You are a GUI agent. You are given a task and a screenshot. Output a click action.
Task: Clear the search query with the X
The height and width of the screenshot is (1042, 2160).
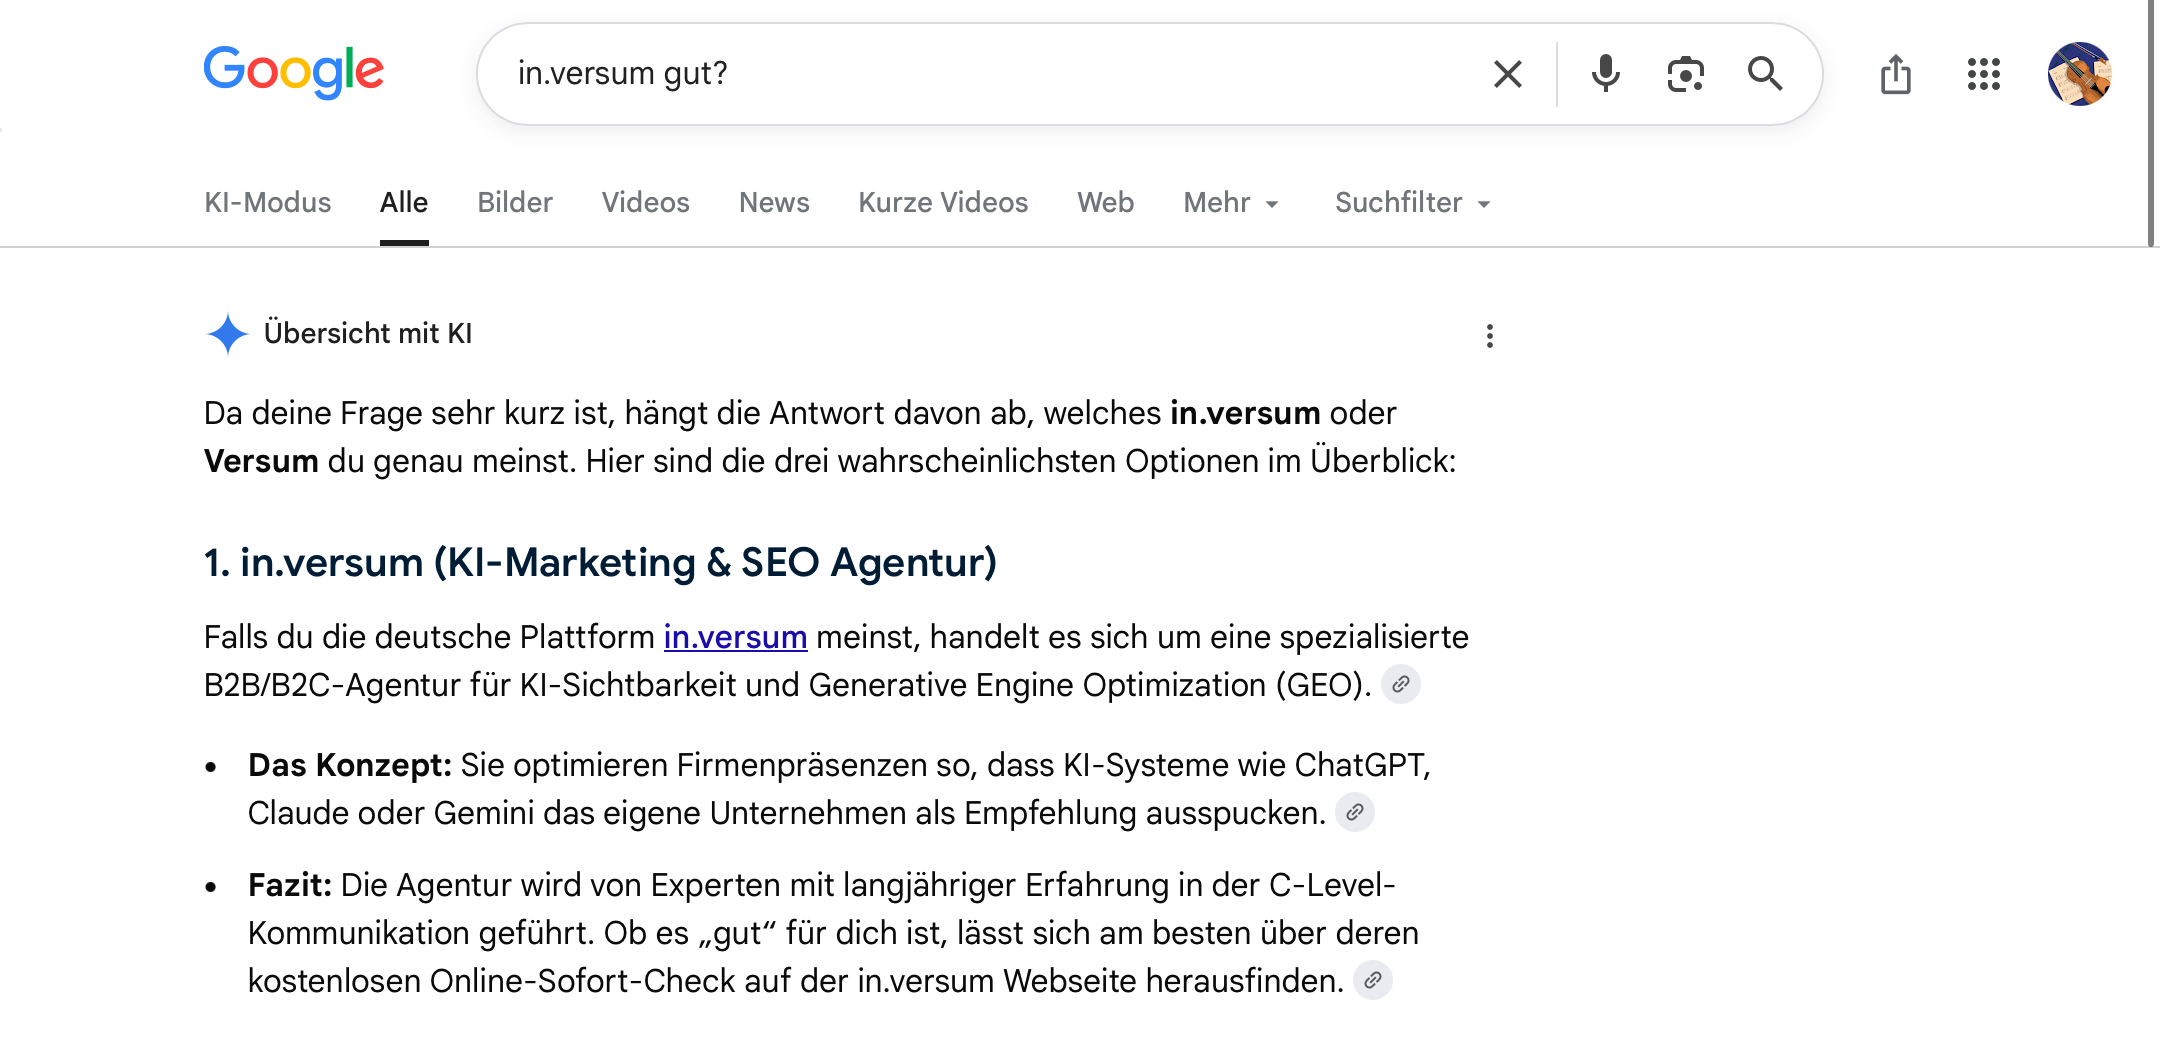[1507, 74]
